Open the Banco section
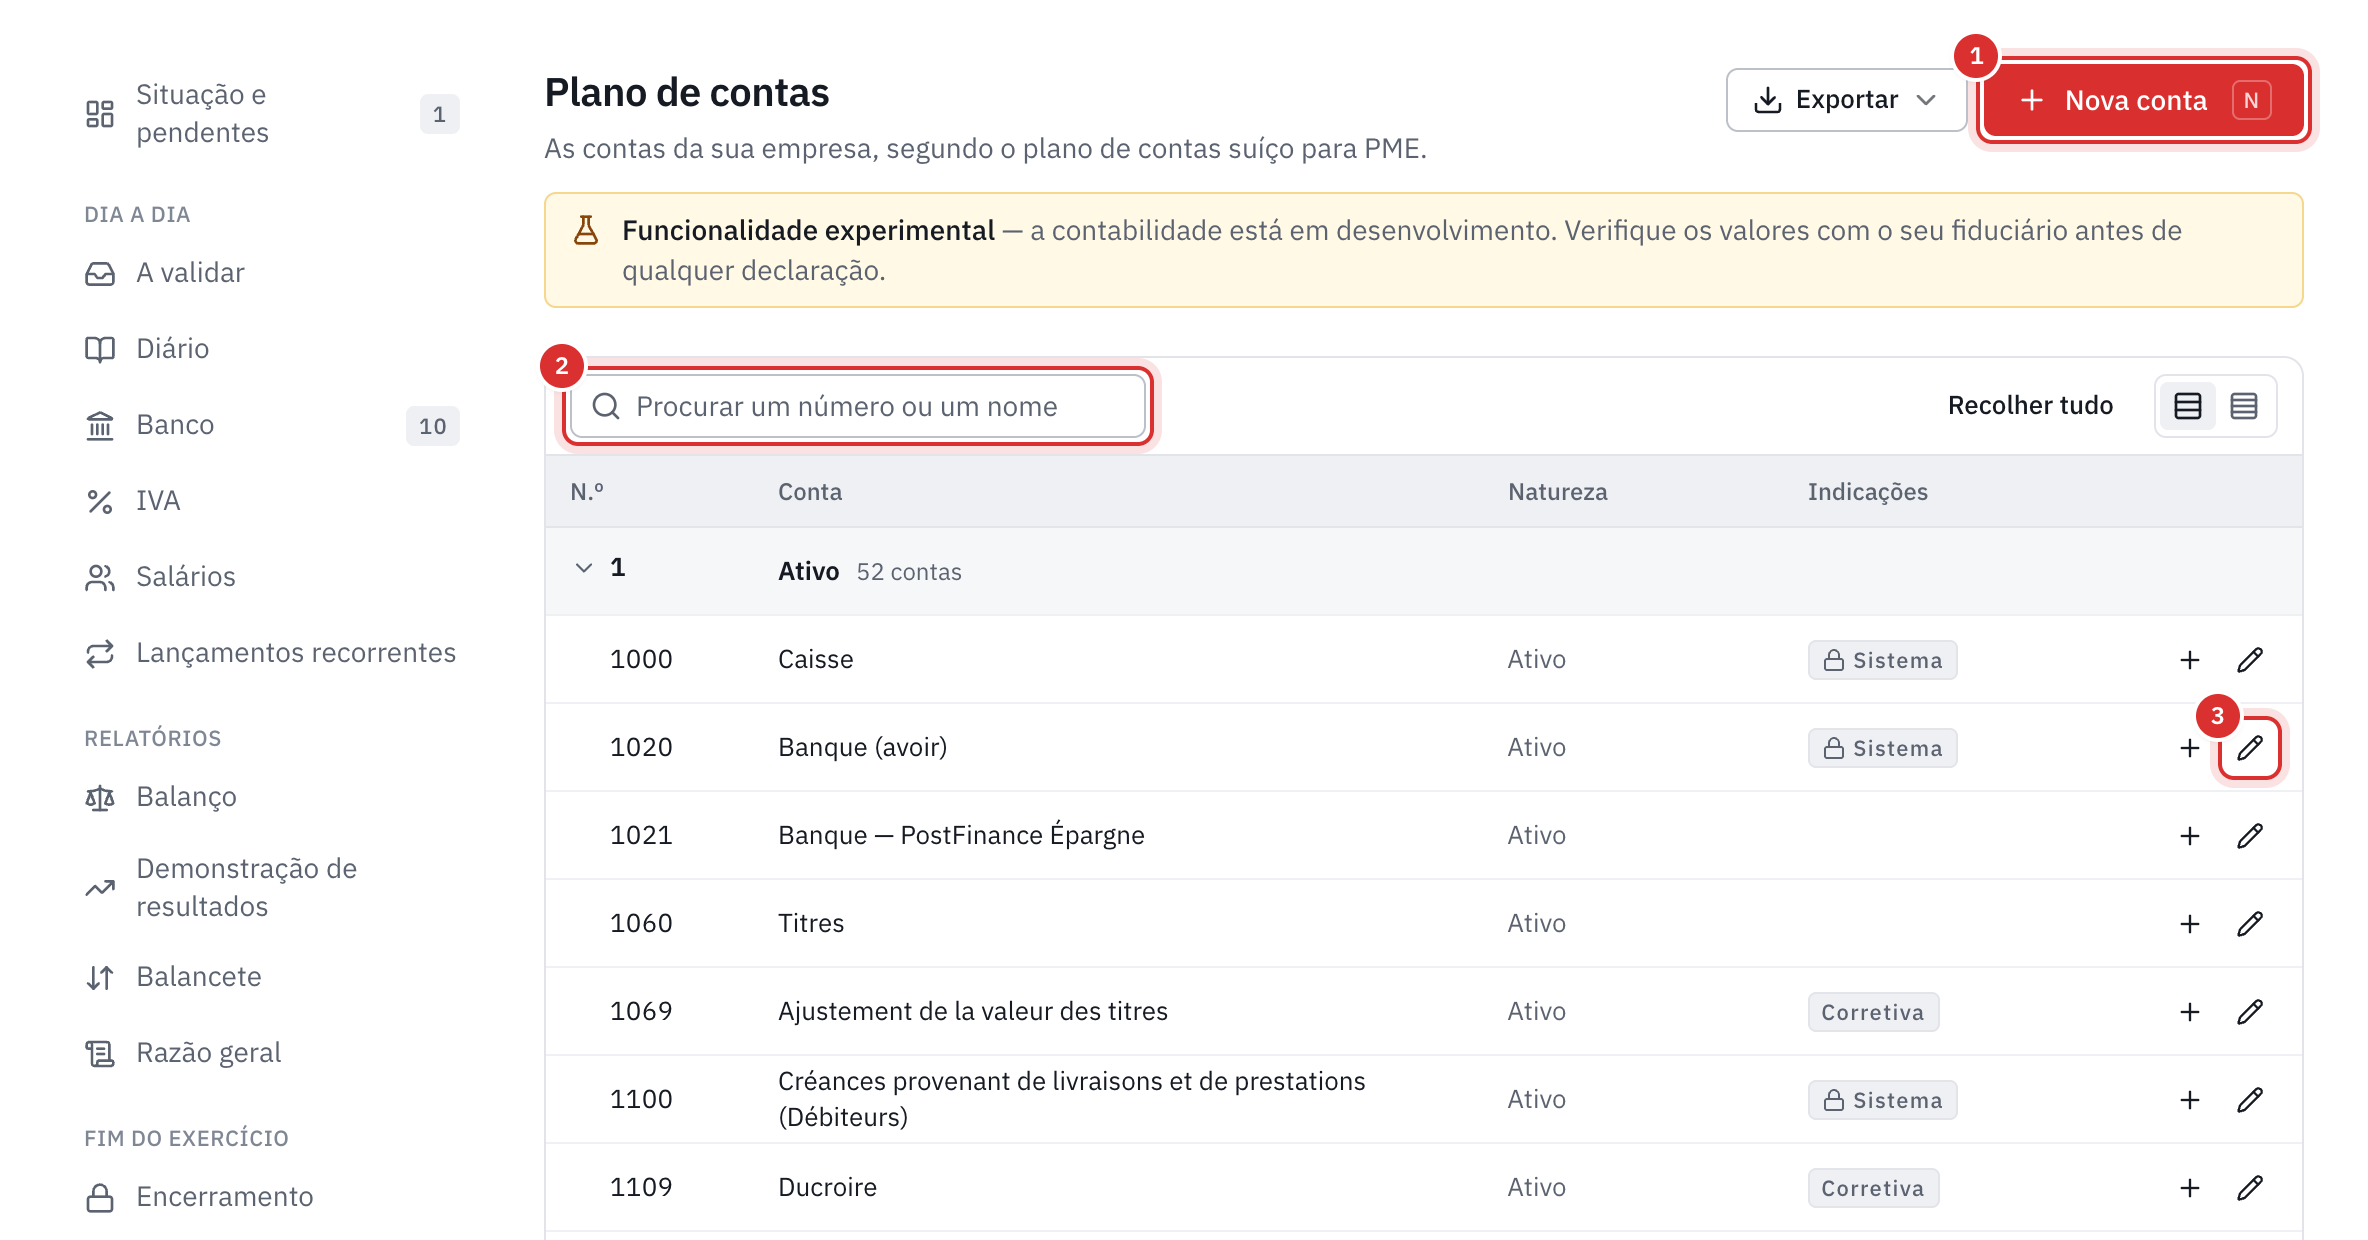Viewport: 2368px width, 1240px height. pos(272,425)
